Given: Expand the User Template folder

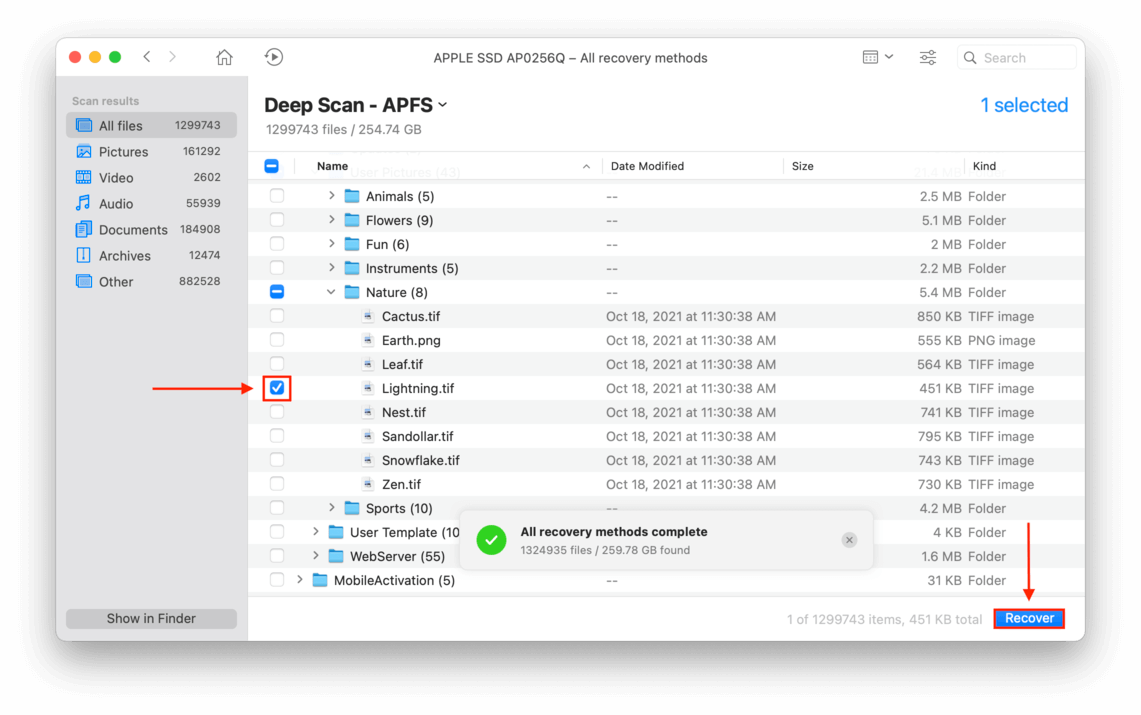Looking at the screenshot, I should pyautogui.click(x=316, y=532).
